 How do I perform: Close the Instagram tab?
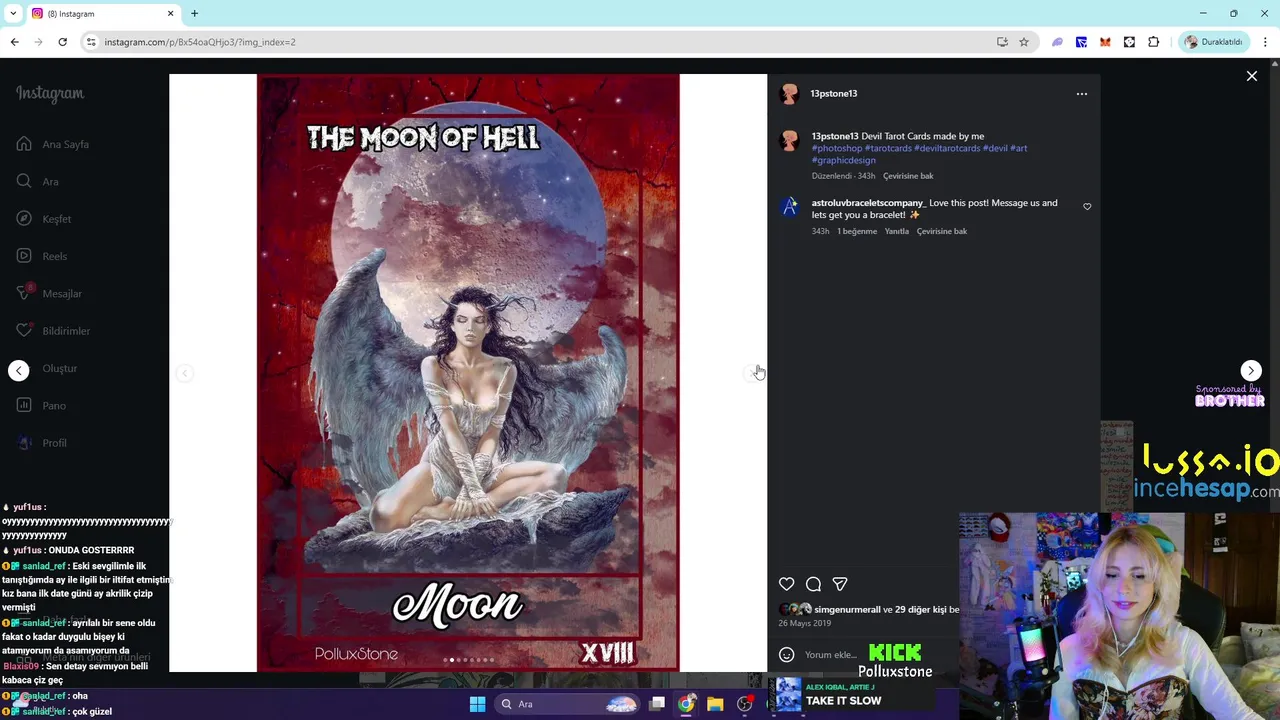[170, 13]
